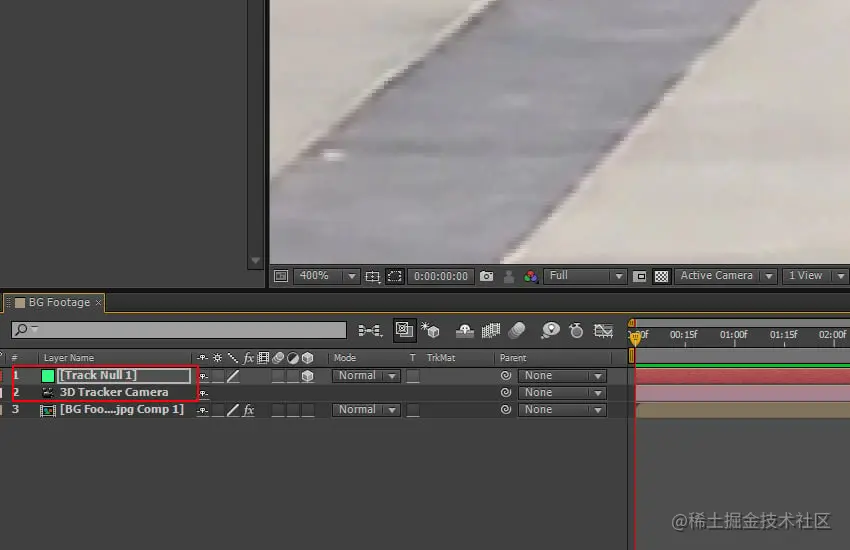Click the pink 3D Tracker Camera layer bar
This screenshot has width=850, height=550.
pyautogui.click(x=742, y=393)
